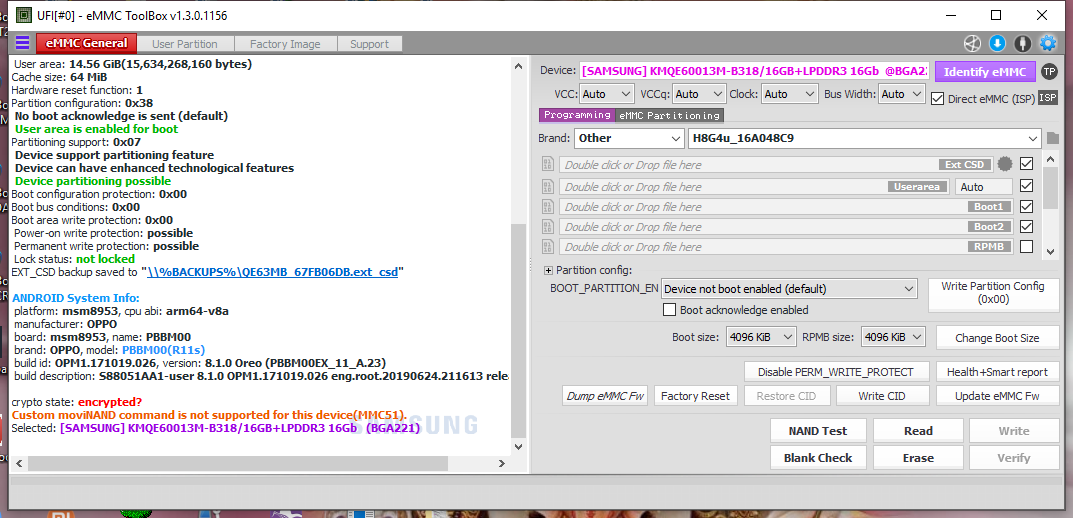Image resolution: width=1073 pixels, height=518 pixels.
Task: Click the Userarea file drop field
Action: coord(755,186)
